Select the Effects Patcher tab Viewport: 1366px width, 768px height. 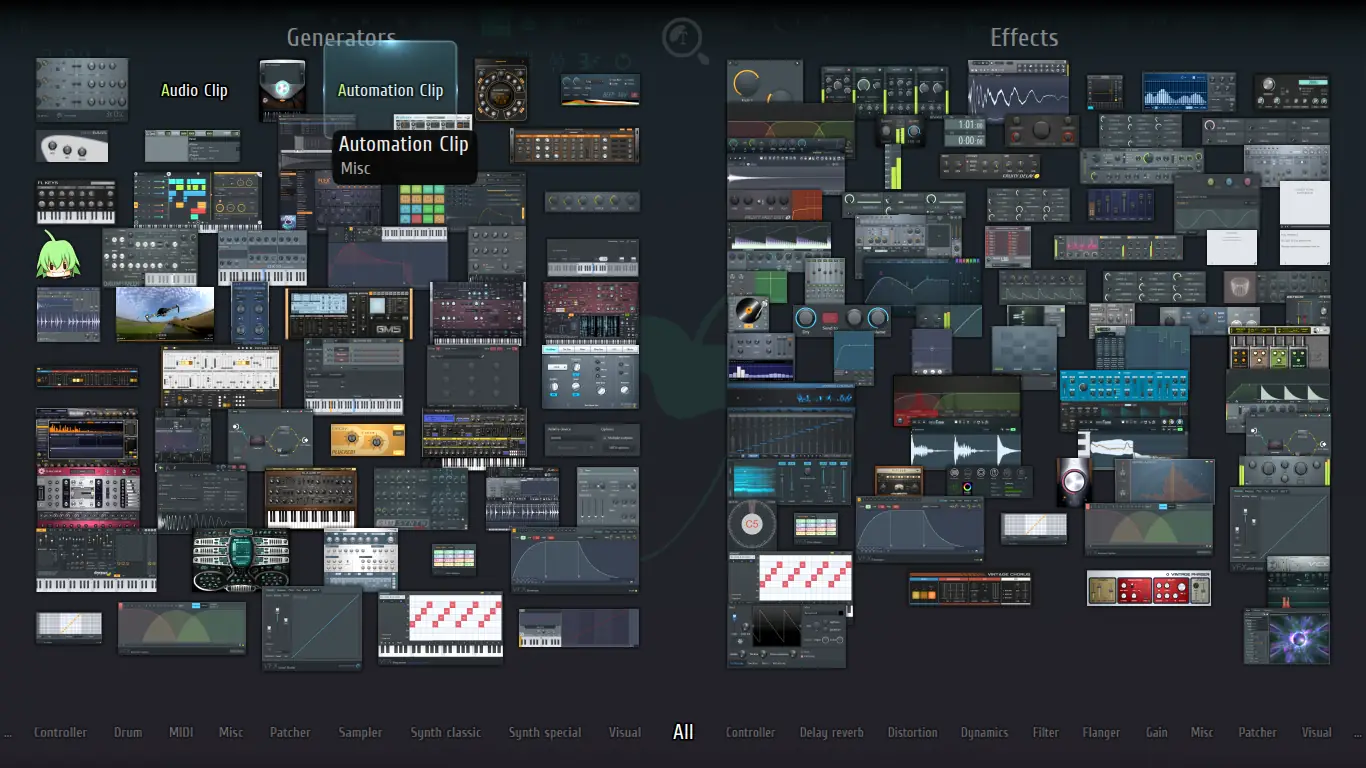tap(1258, 732)
